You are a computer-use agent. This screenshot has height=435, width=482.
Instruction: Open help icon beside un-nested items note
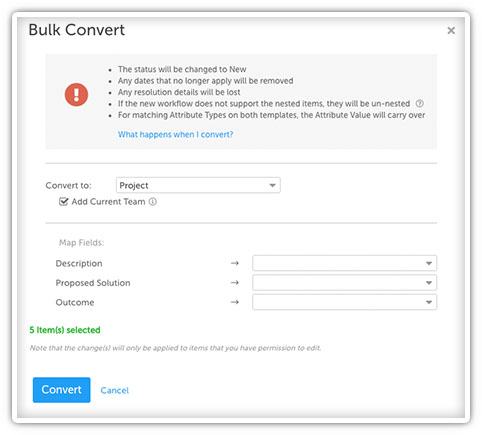[419, 104]
